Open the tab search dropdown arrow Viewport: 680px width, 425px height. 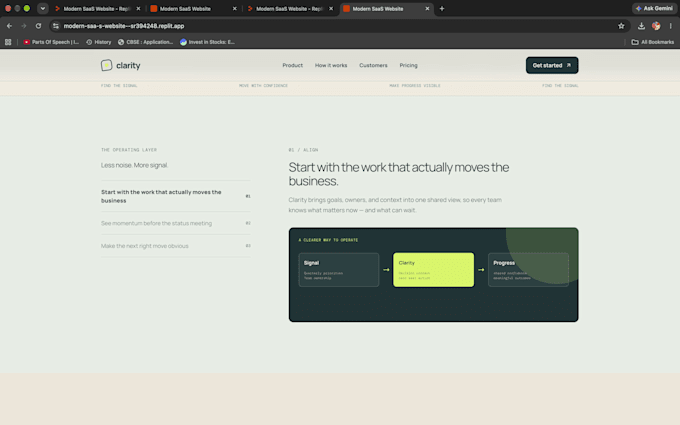point(42,8)
